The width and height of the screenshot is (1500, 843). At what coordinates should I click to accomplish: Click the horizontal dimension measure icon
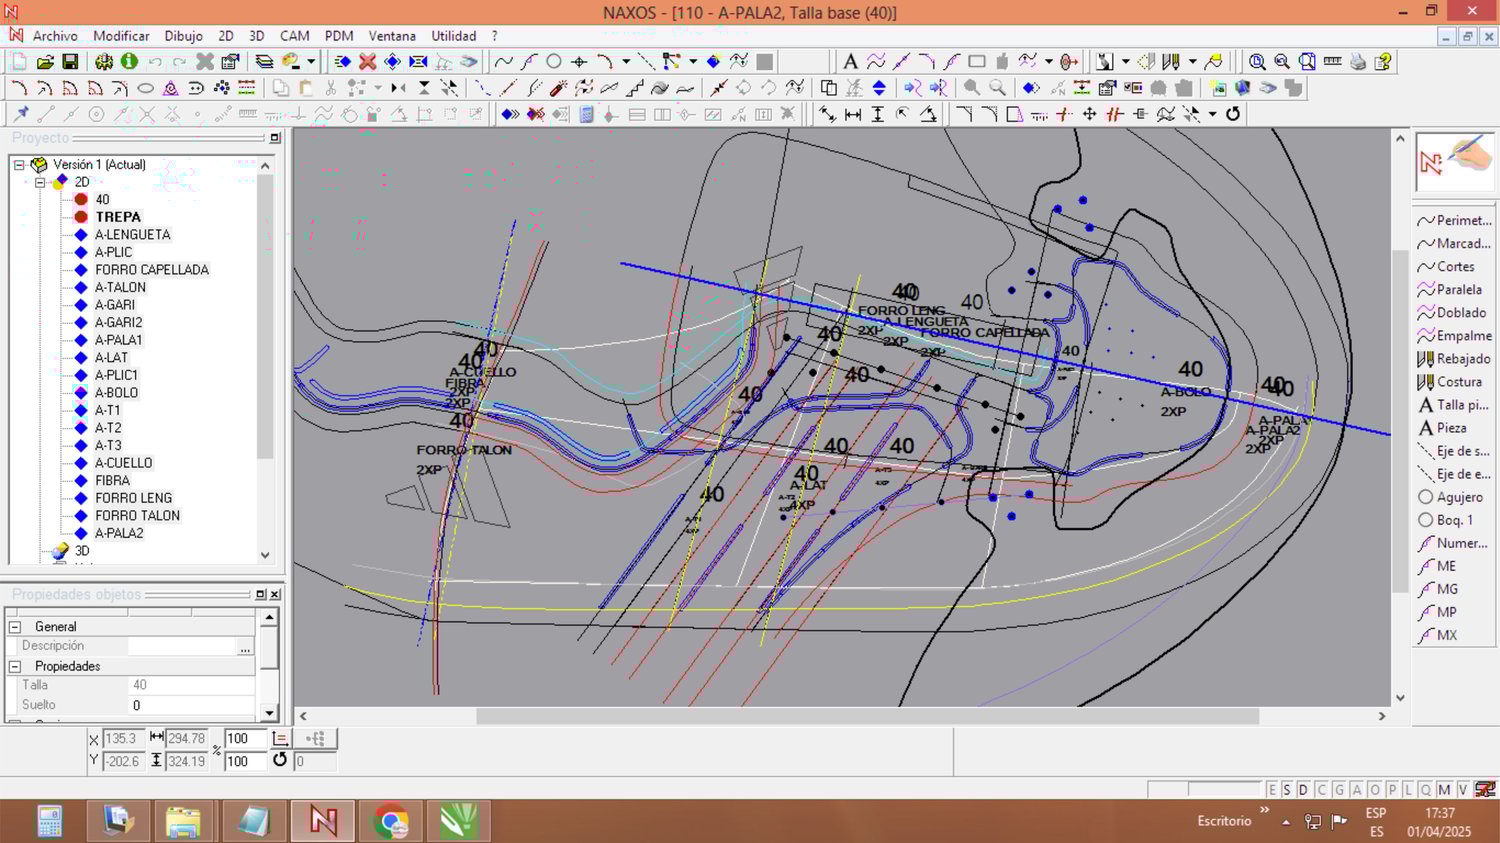click(853, 114)
